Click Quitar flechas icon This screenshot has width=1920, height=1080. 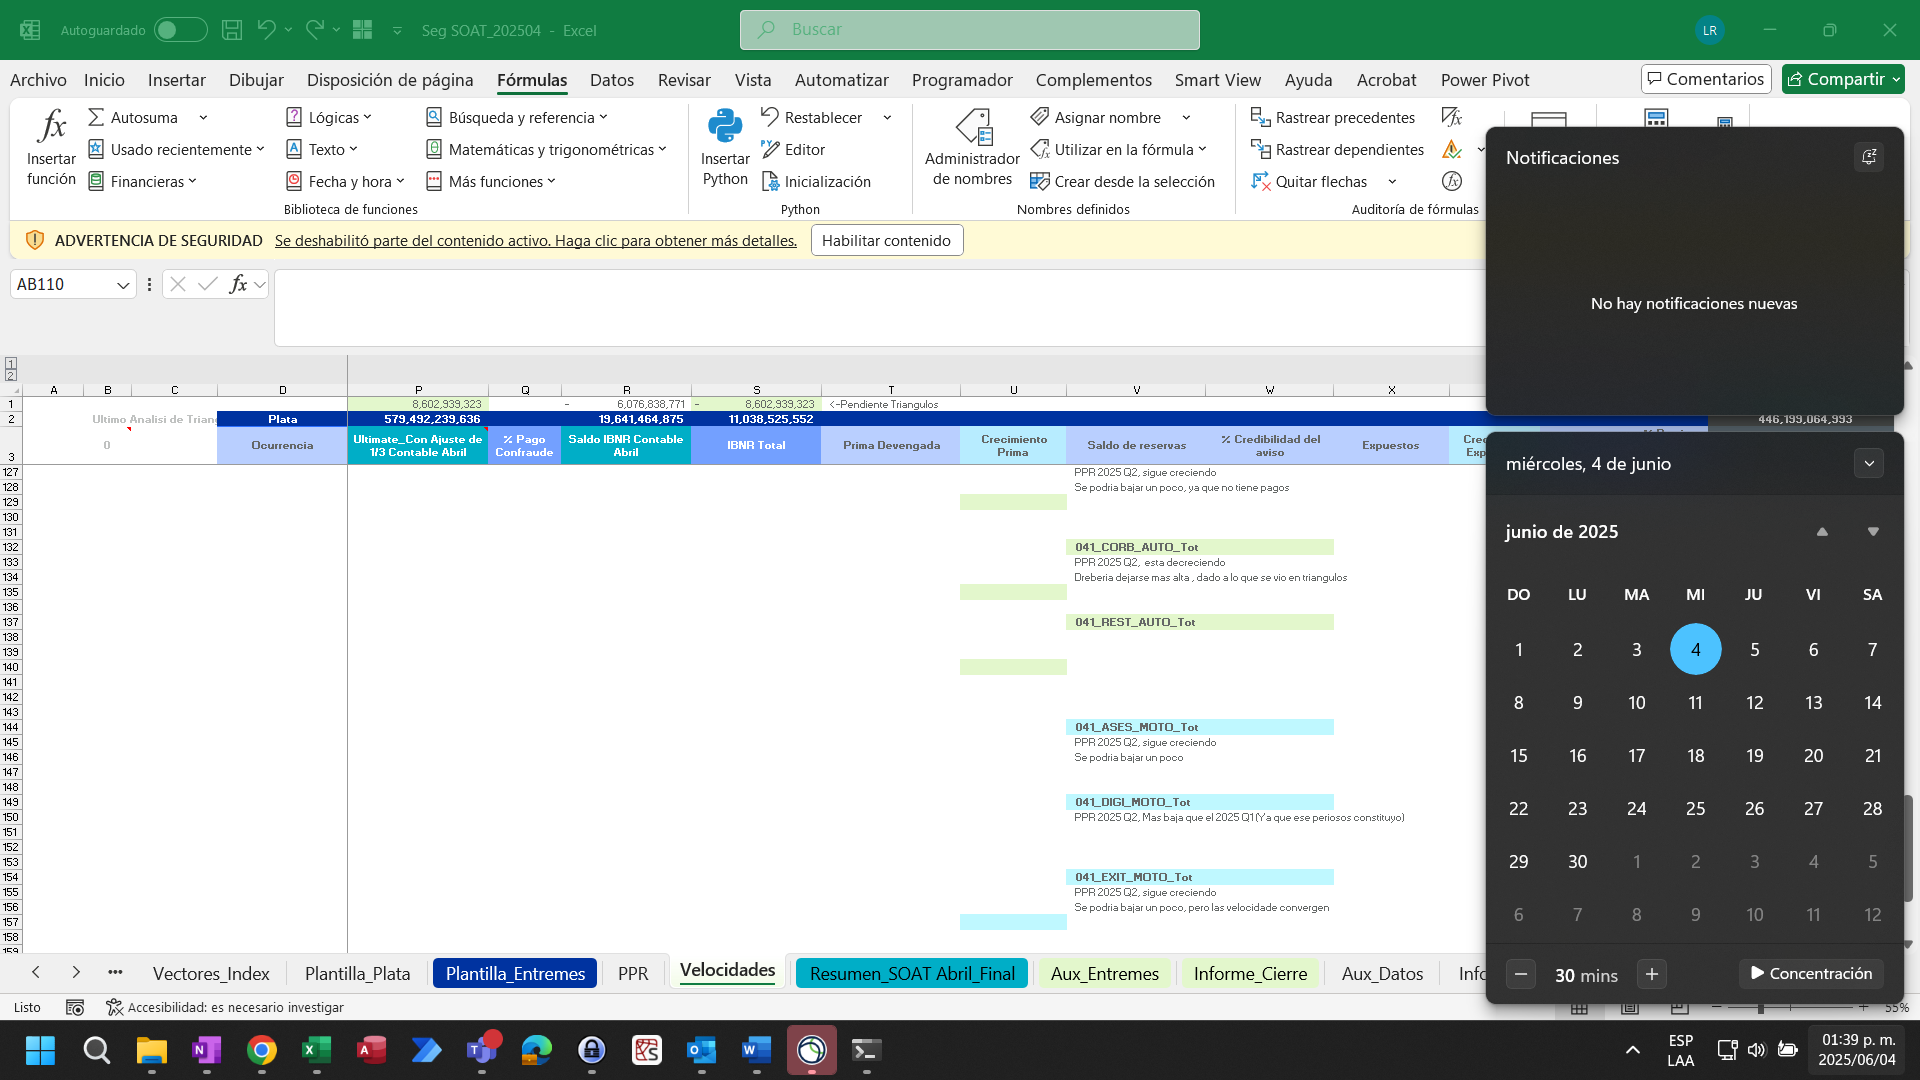pyautogui.click(x=1261, y=182)
